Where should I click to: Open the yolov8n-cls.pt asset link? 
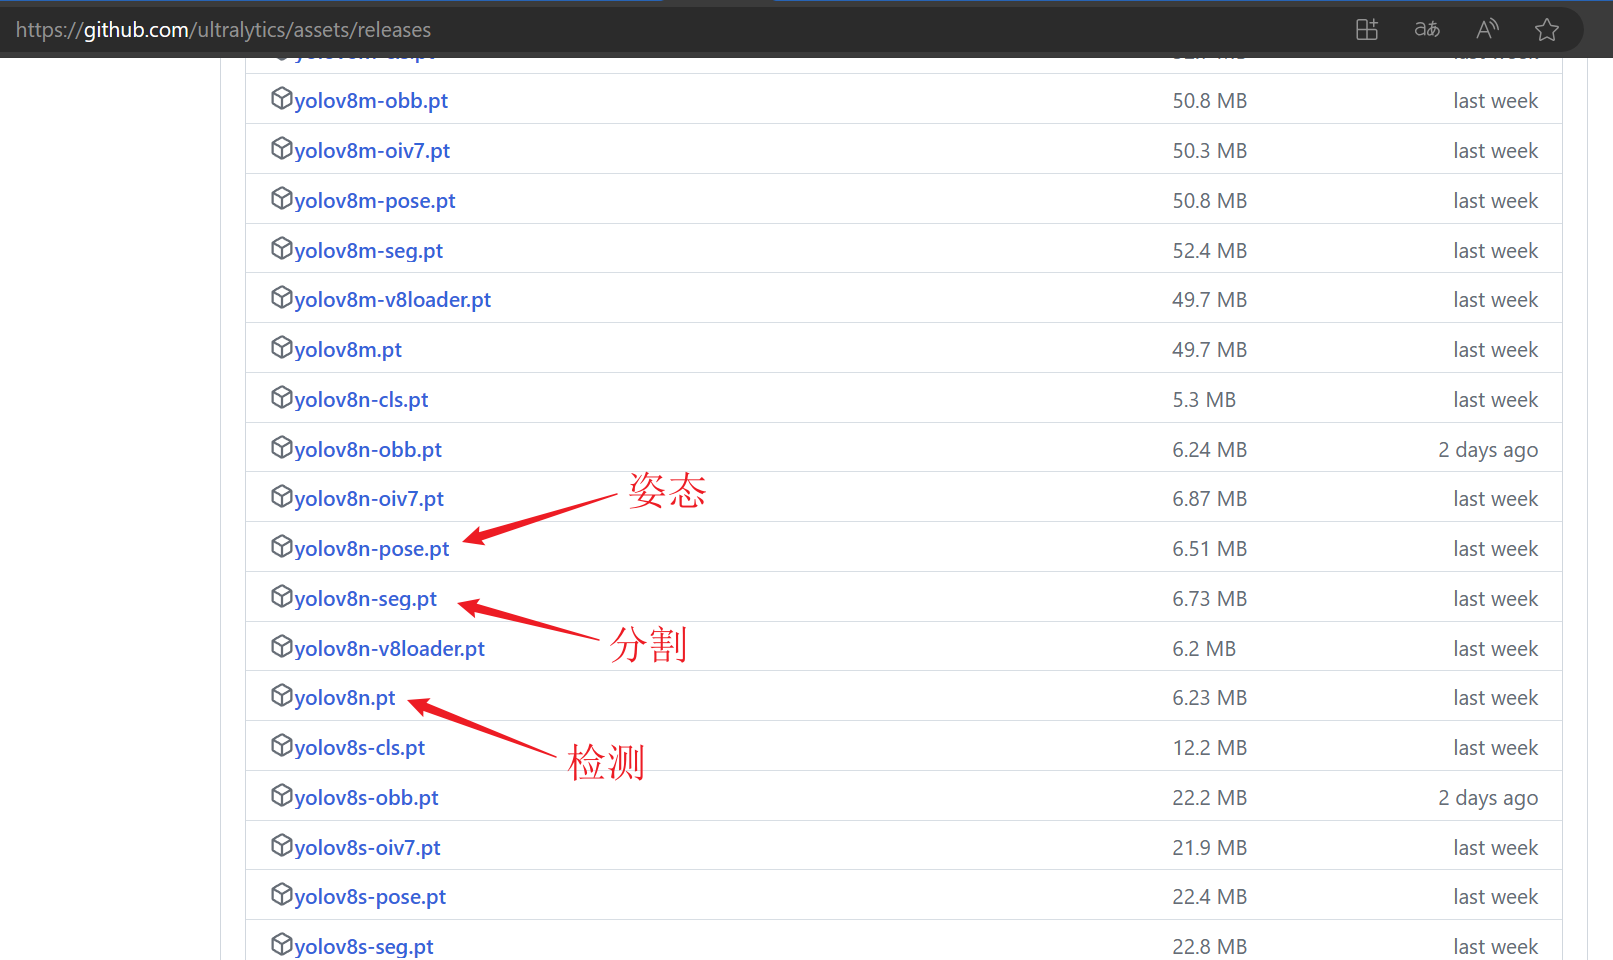(x=361, y=400)
